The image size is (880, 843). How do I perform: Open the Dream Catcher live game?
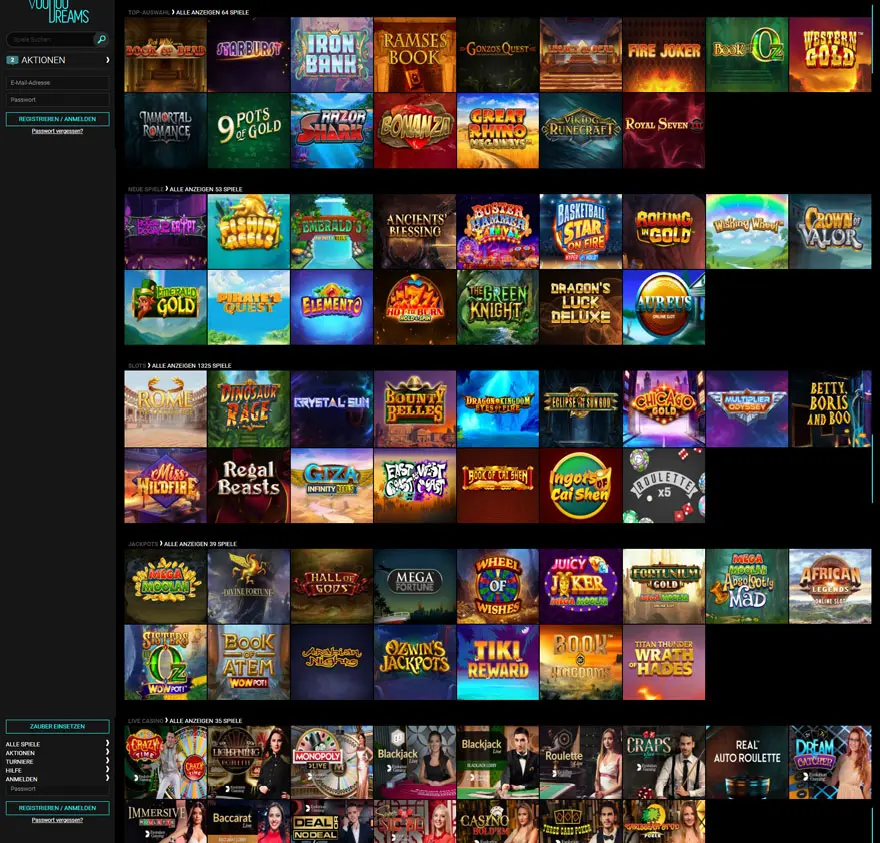click(830, 762)
